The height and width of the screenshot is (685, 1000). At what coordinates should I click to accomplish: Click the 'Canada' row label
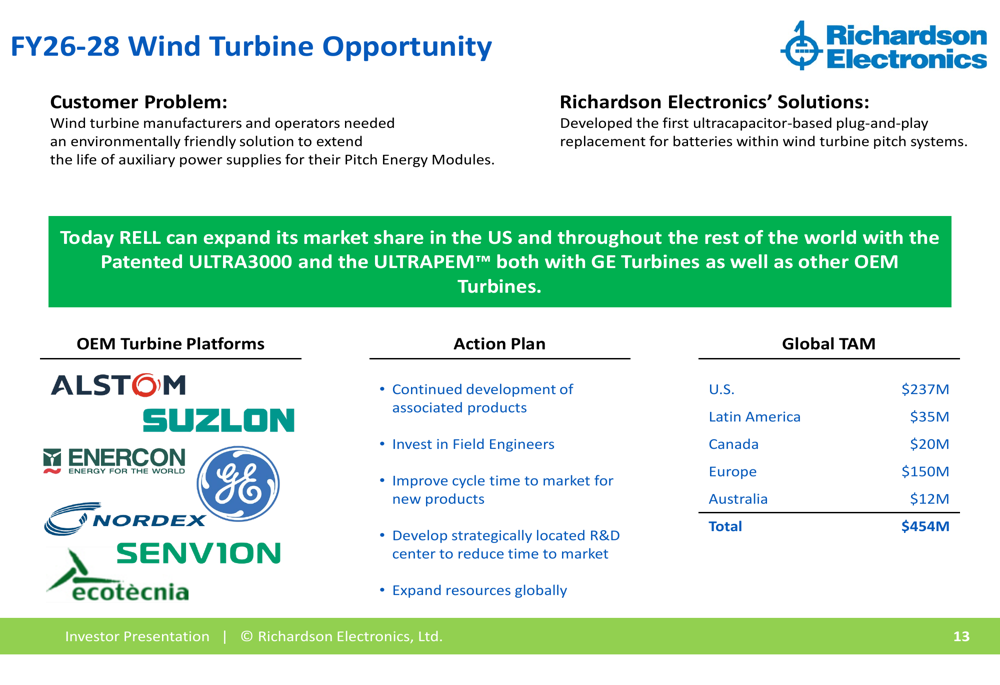pyautogui.click(x=733, y=444)
